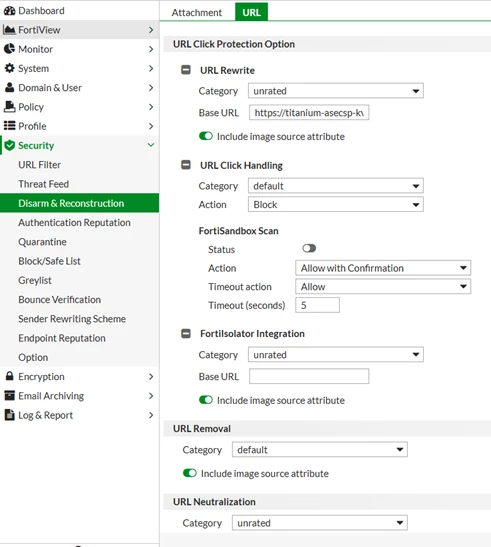
Task: Open URL Removal Category dropdown
Action: coord(320,450)
